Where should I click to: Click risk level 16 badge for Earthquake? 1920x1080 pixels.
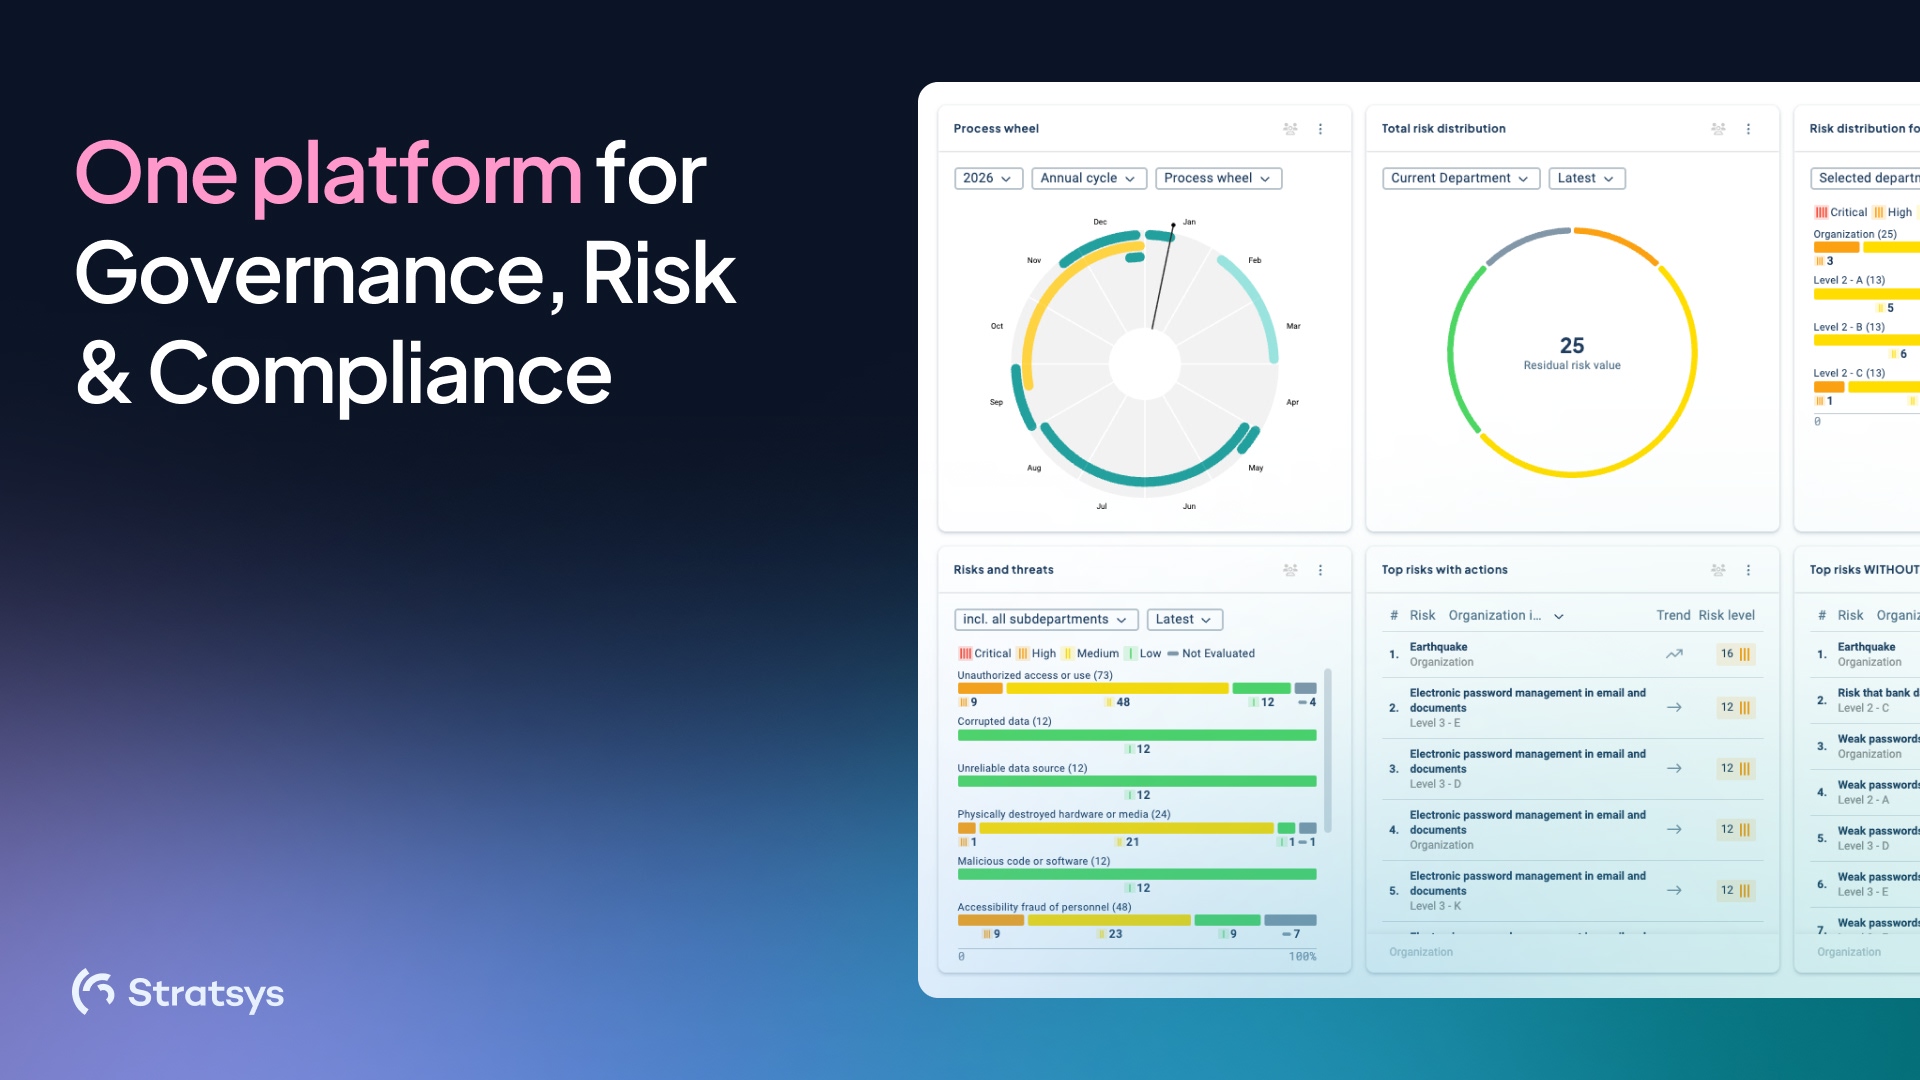tap(1736, 654)
